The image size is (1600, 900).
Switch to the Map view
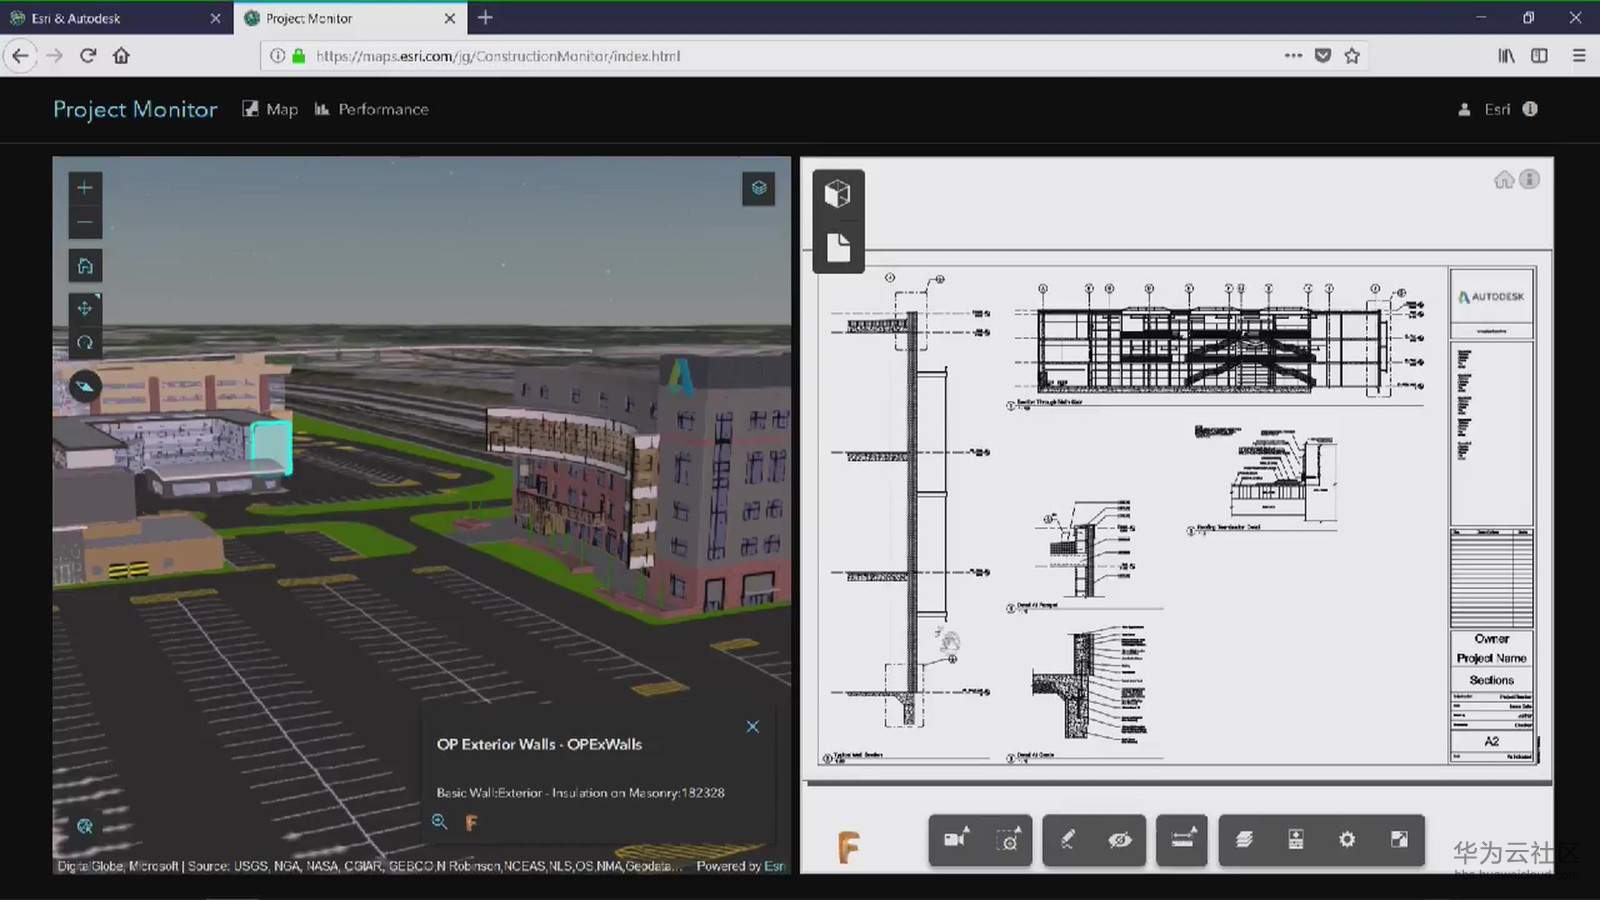coord(270,109)
